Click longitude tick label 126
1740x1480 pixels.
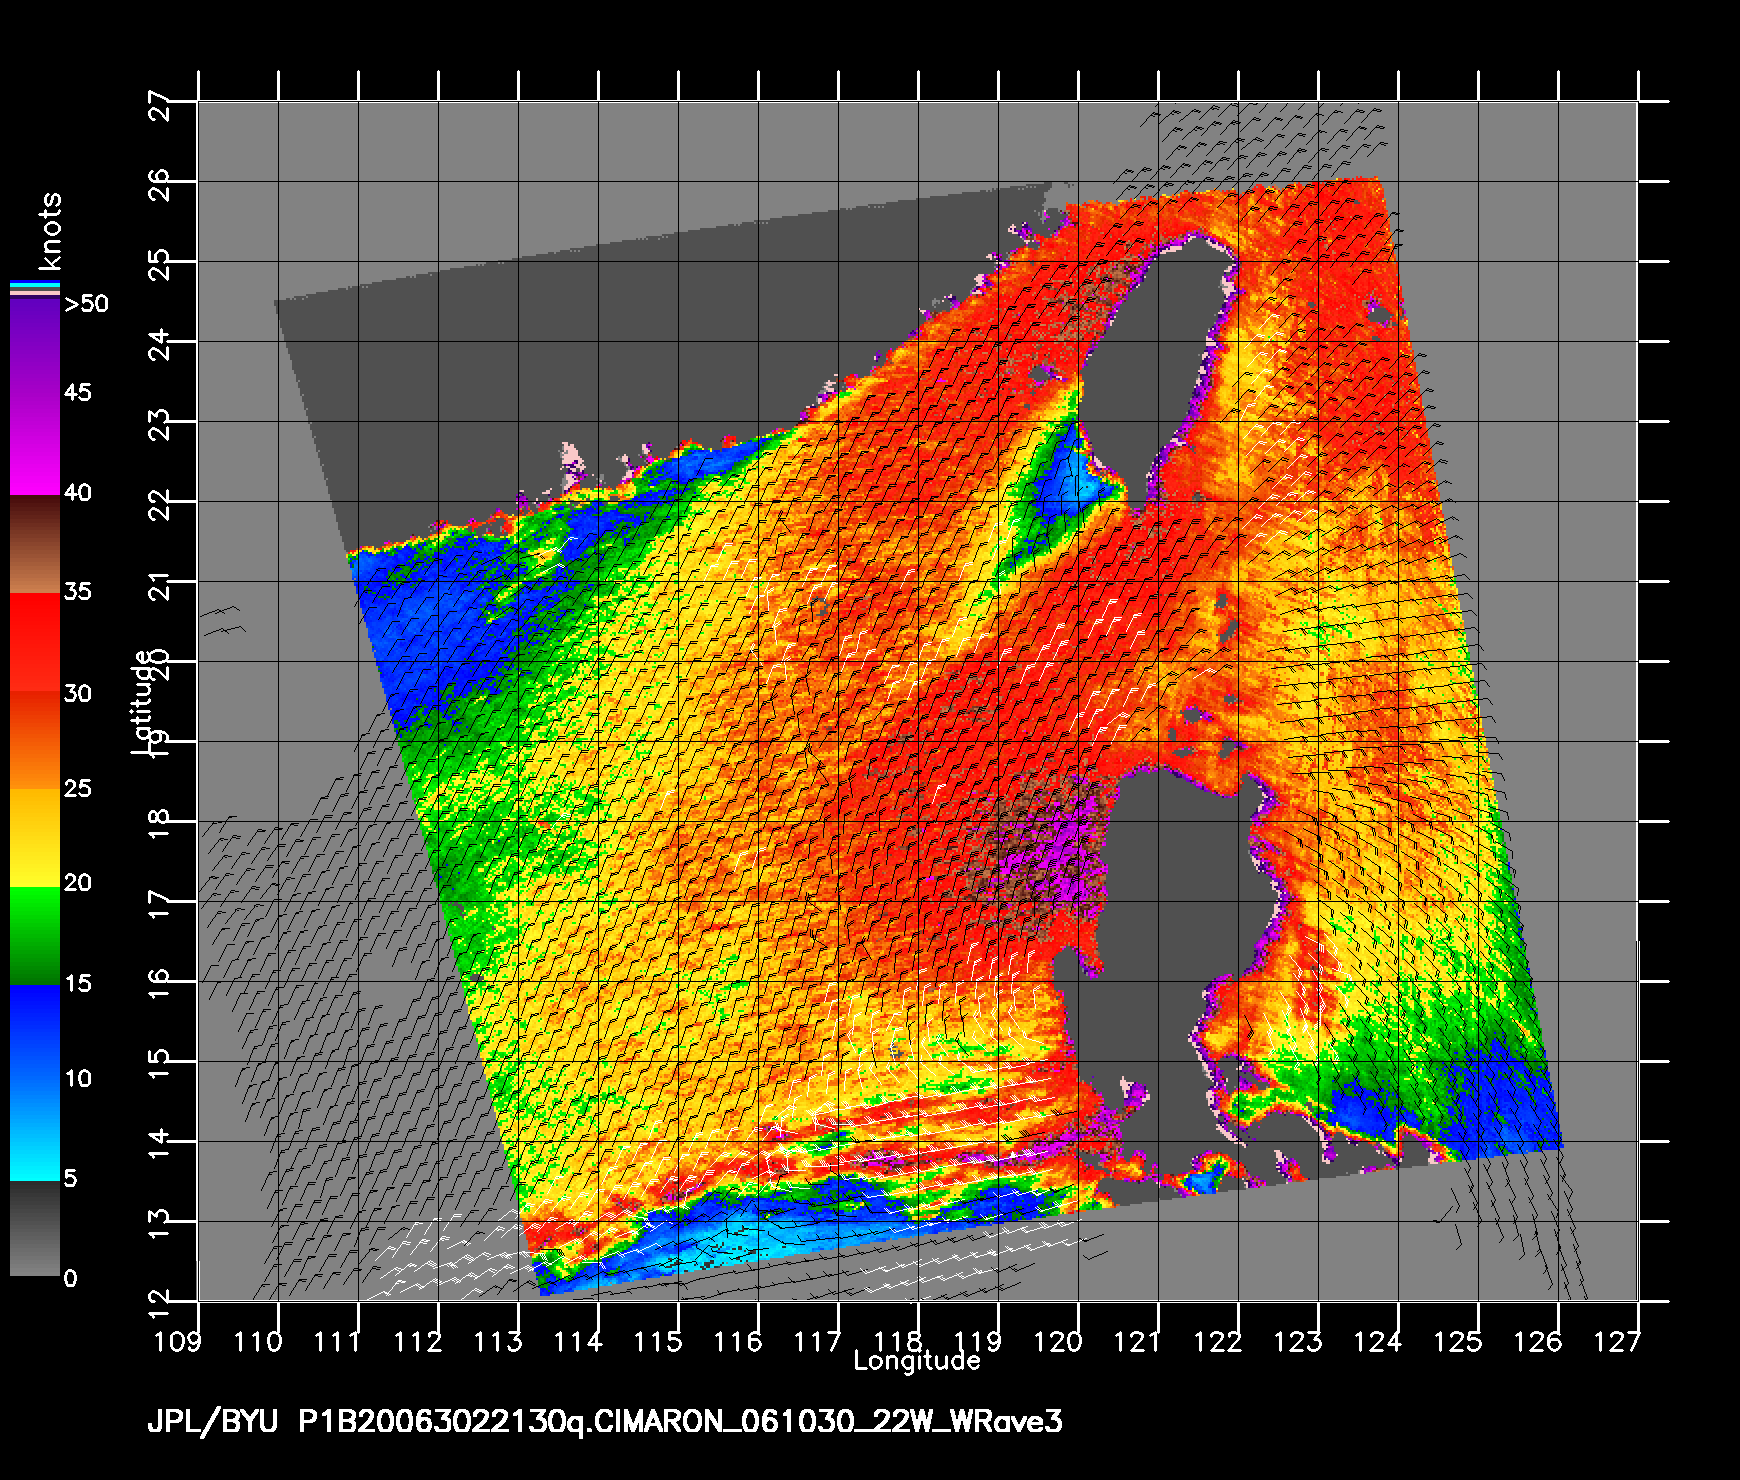tap(1538, 1341)
